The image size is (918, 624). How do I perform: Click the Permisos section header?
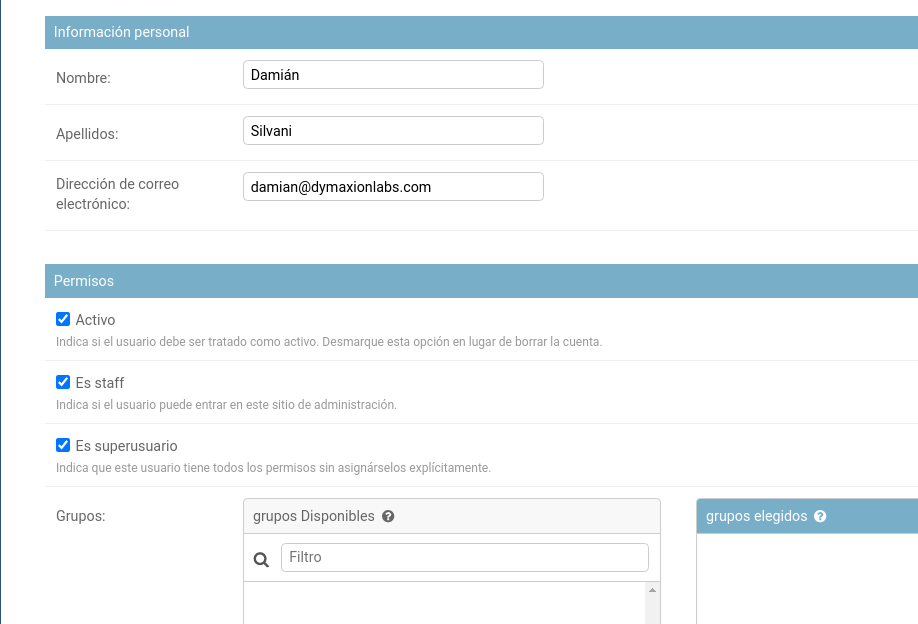click(x=481, y=281)
